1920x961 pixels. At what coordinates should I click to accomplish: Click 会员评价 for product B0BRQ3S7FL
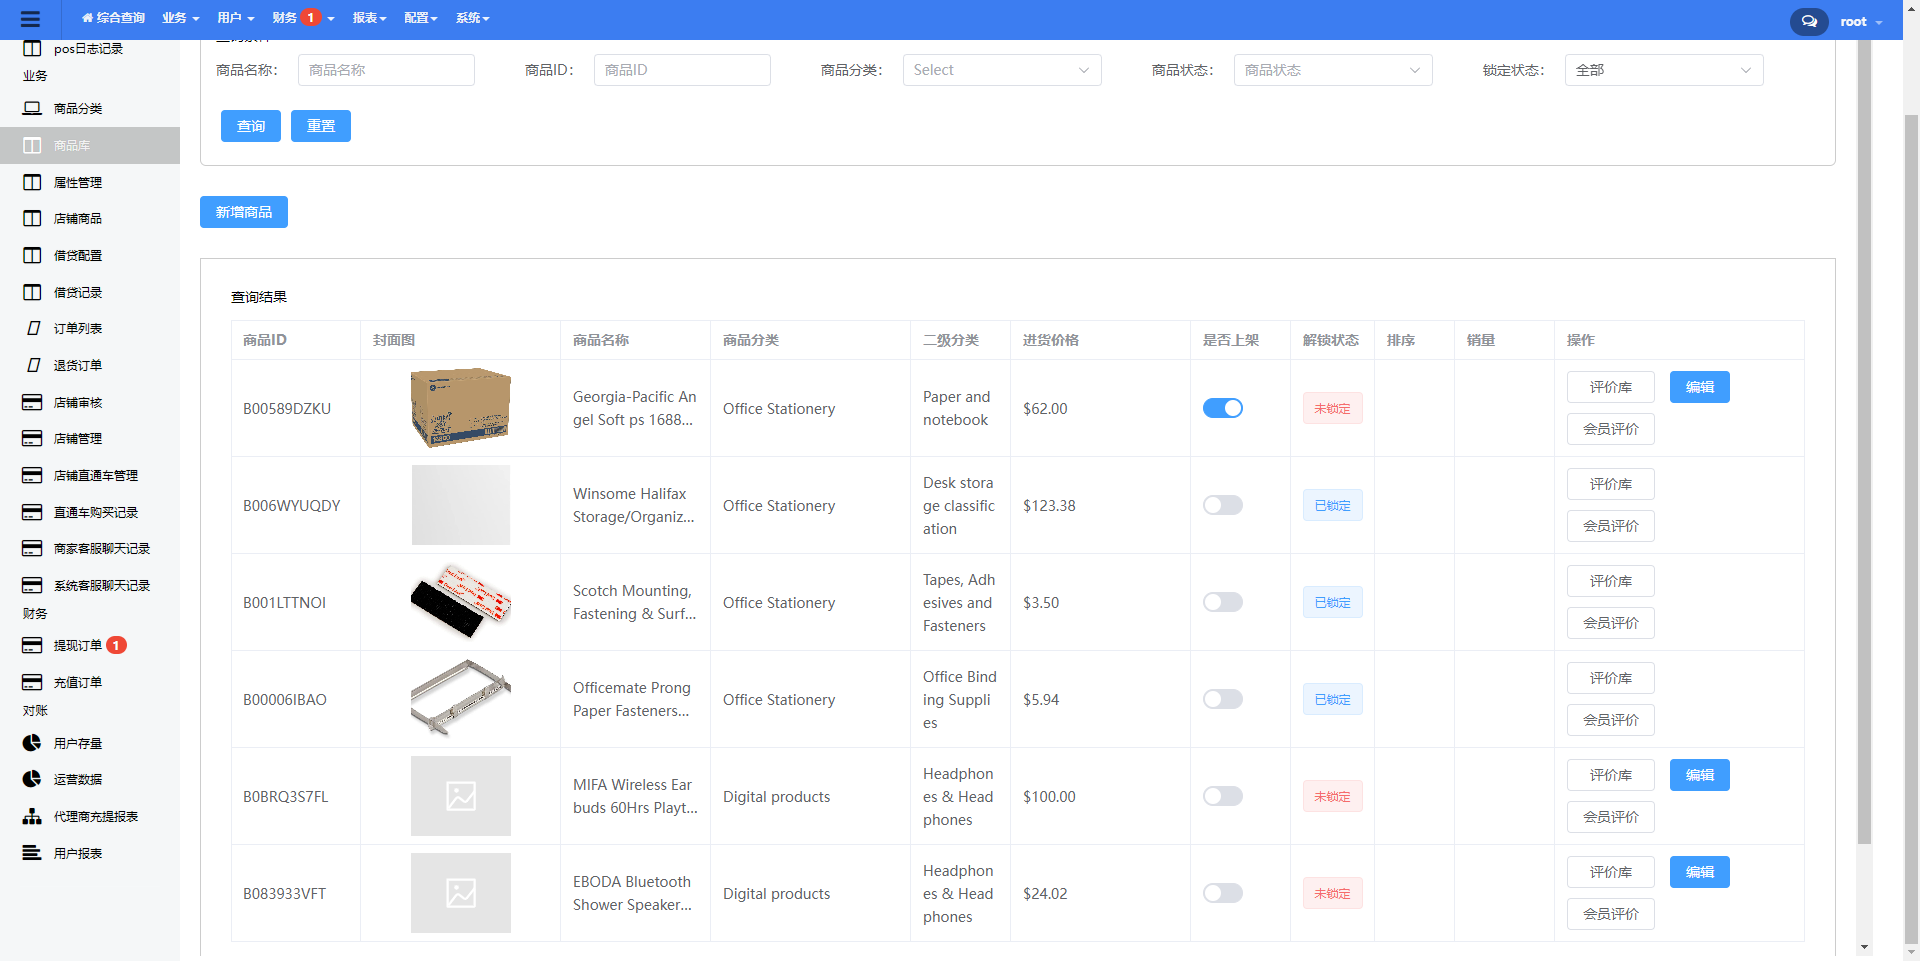[1611, 817]
